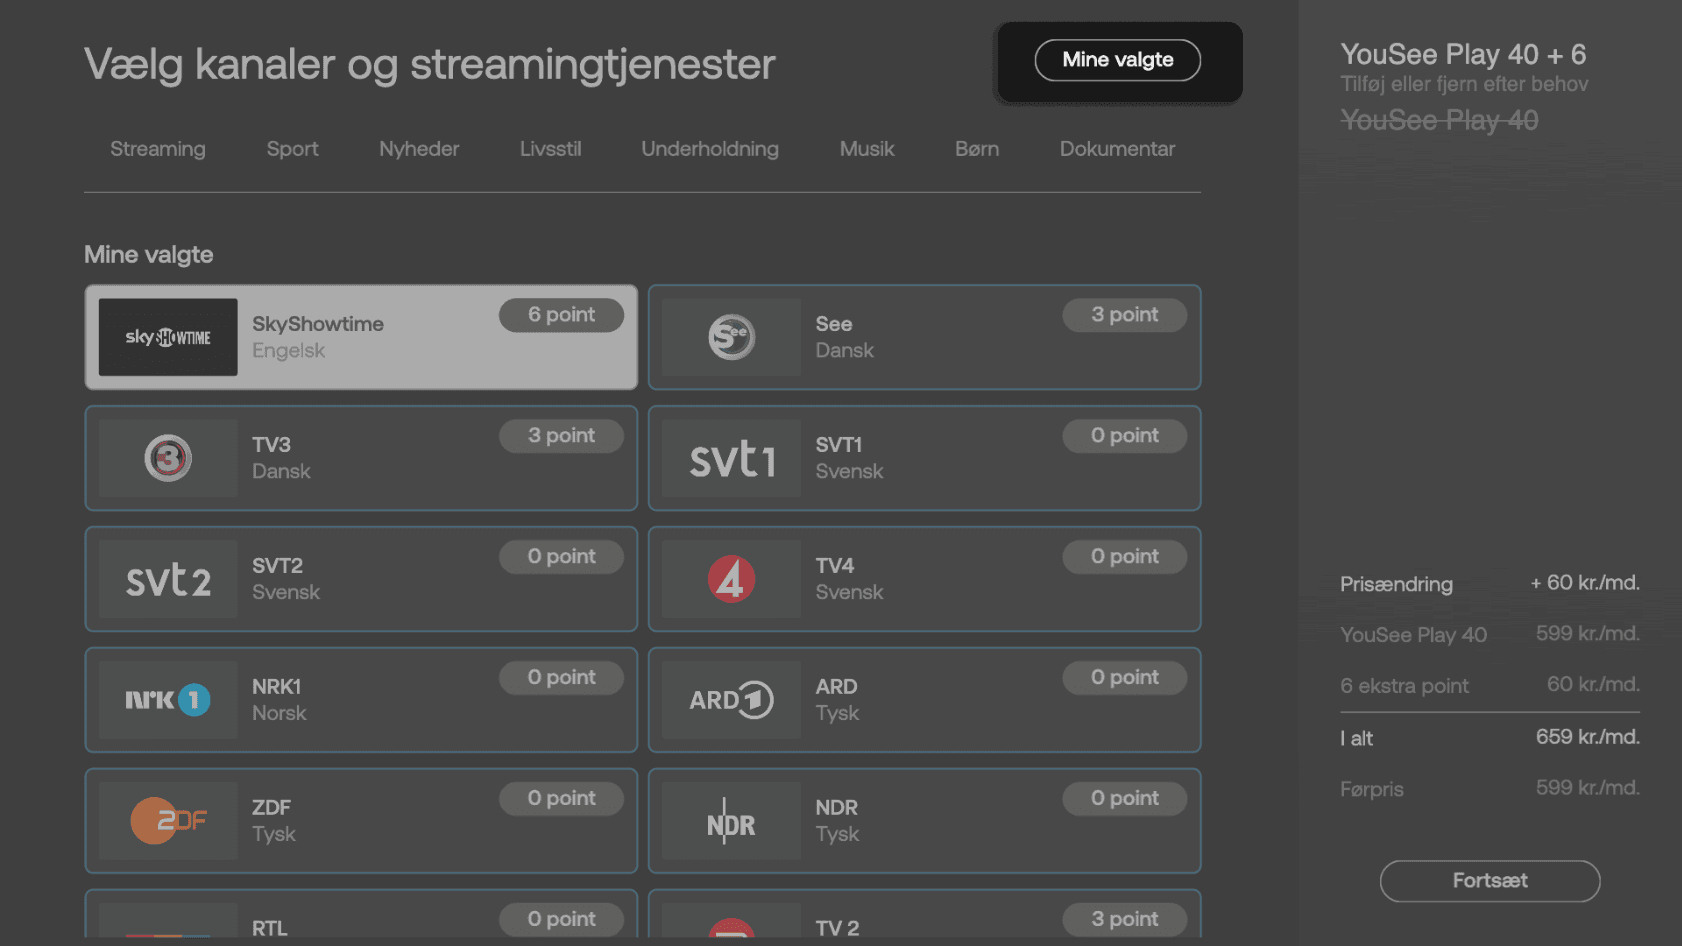Click the SkyShowtime channel logo
The image size is (1682, 946).
pos(168,337)
